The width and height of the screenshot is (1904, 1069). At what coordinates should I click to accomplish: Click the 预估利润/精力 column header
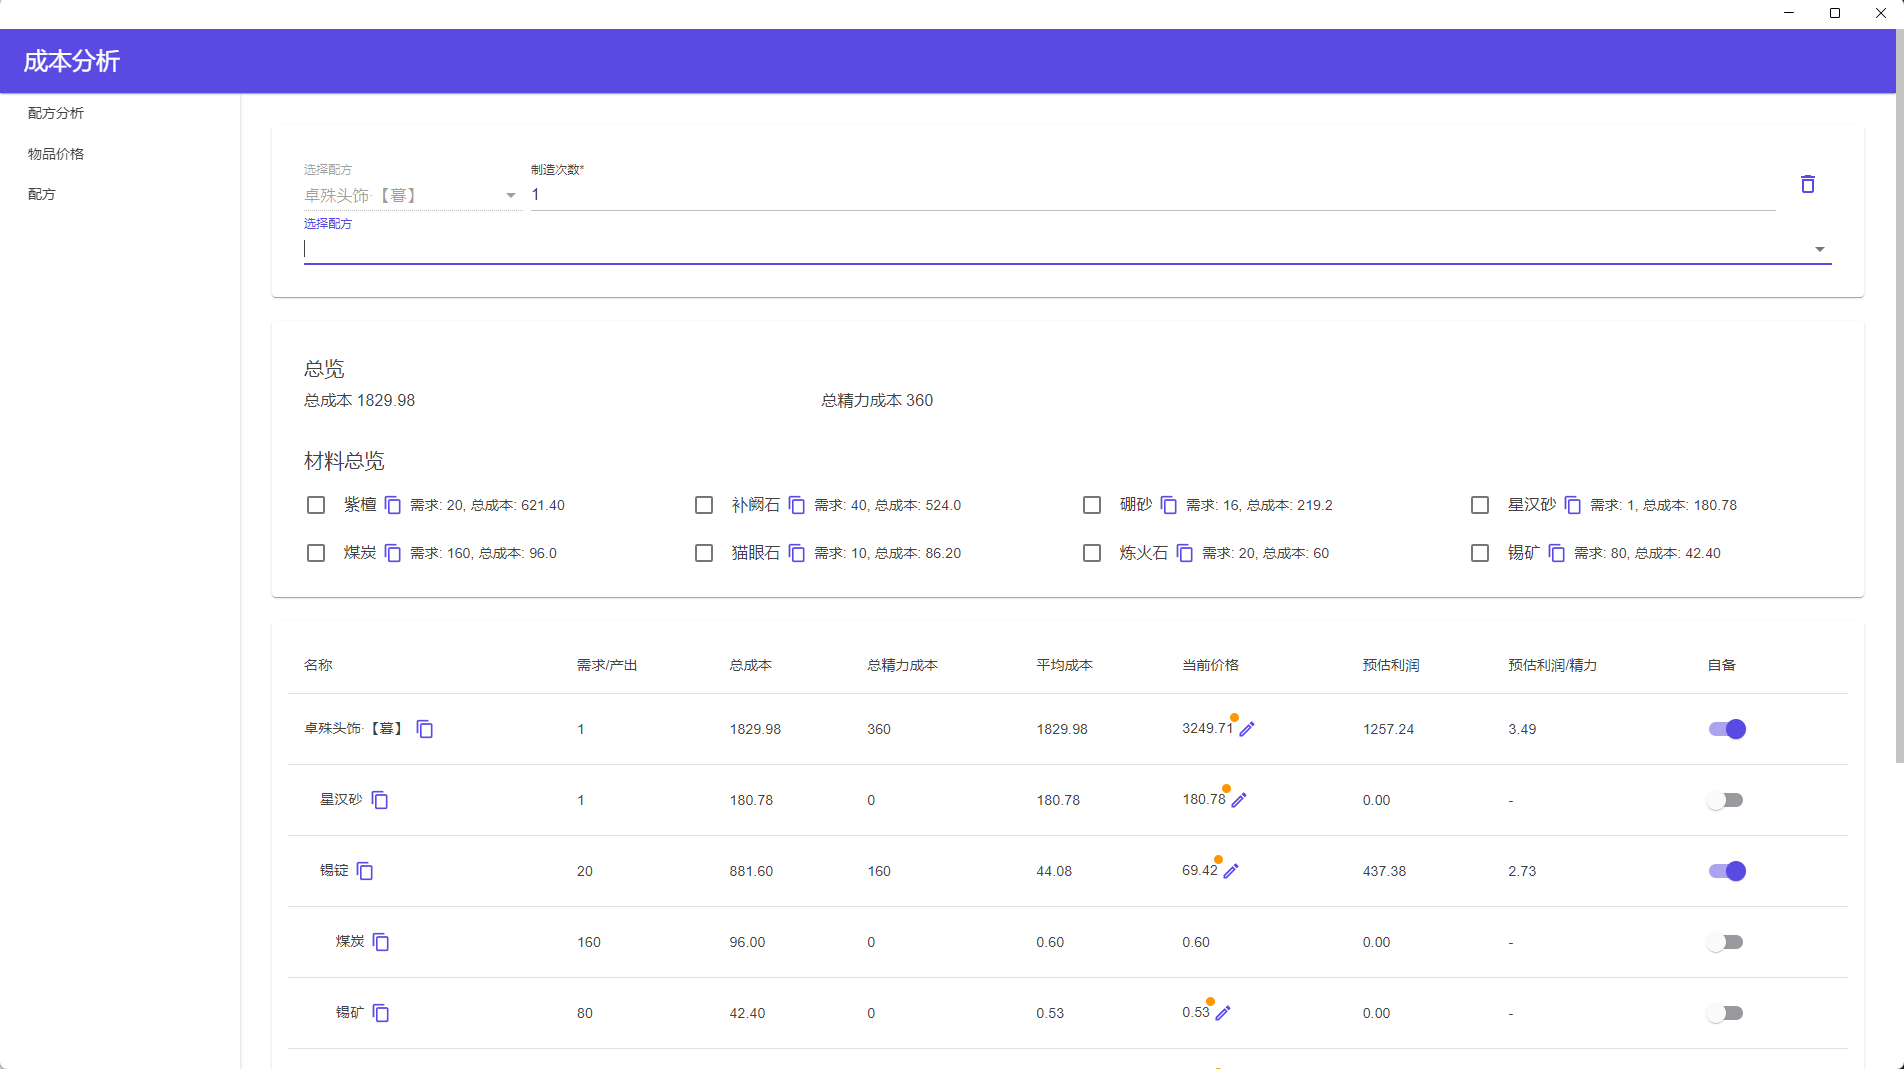pyautogui.click(x=1552, y=665)
